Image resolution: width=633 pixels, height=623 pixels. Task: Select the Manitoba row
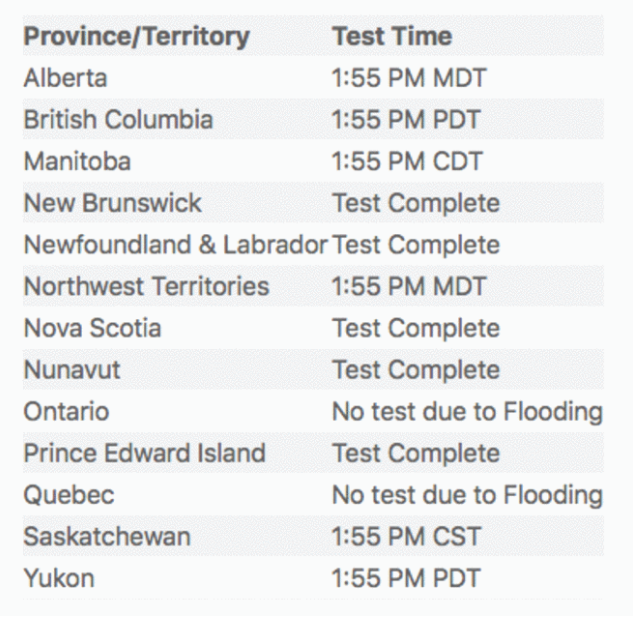pyautogui.click(x=313, y=161)
